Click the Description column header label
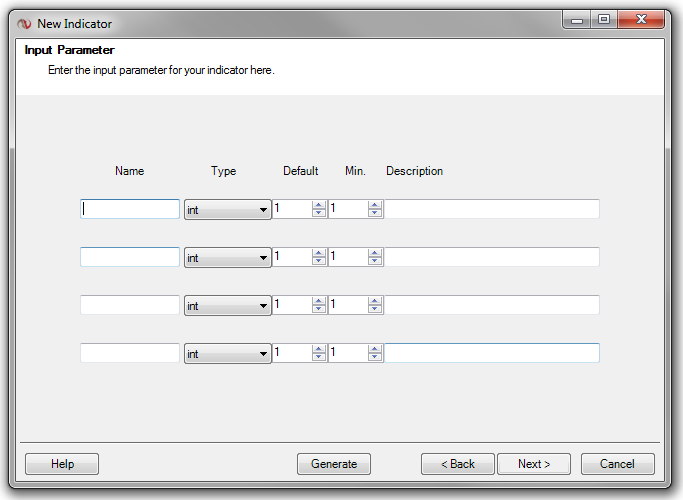Viewport: 683px width, 500px height. click(x=414, y=171)
